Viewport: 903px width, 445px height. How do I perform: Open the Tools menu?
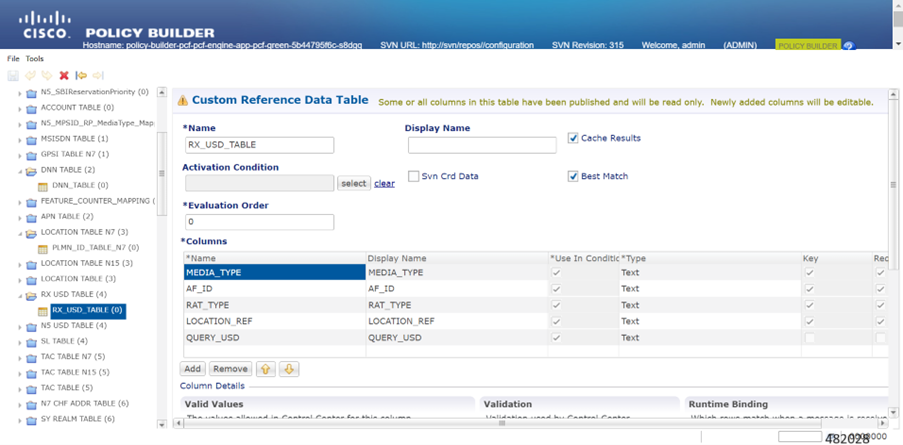pyautogui.click(x=35, y=59)
